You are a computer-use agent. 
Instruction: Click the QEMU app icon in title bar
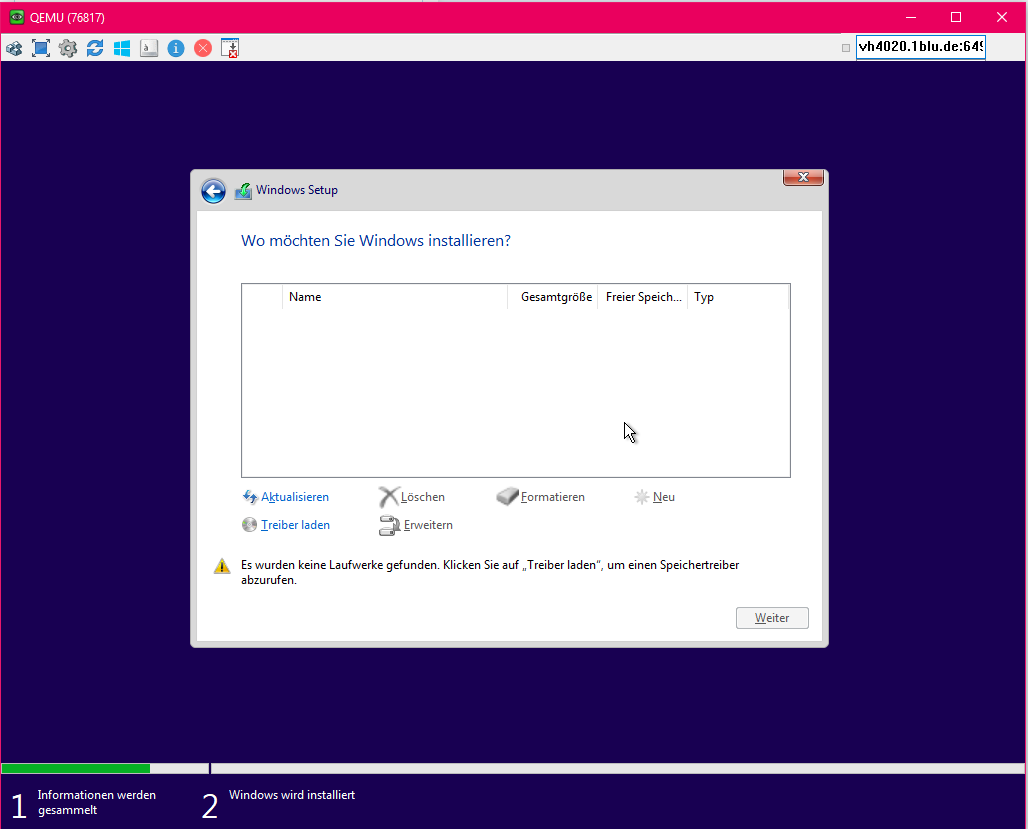click(16, 18)
